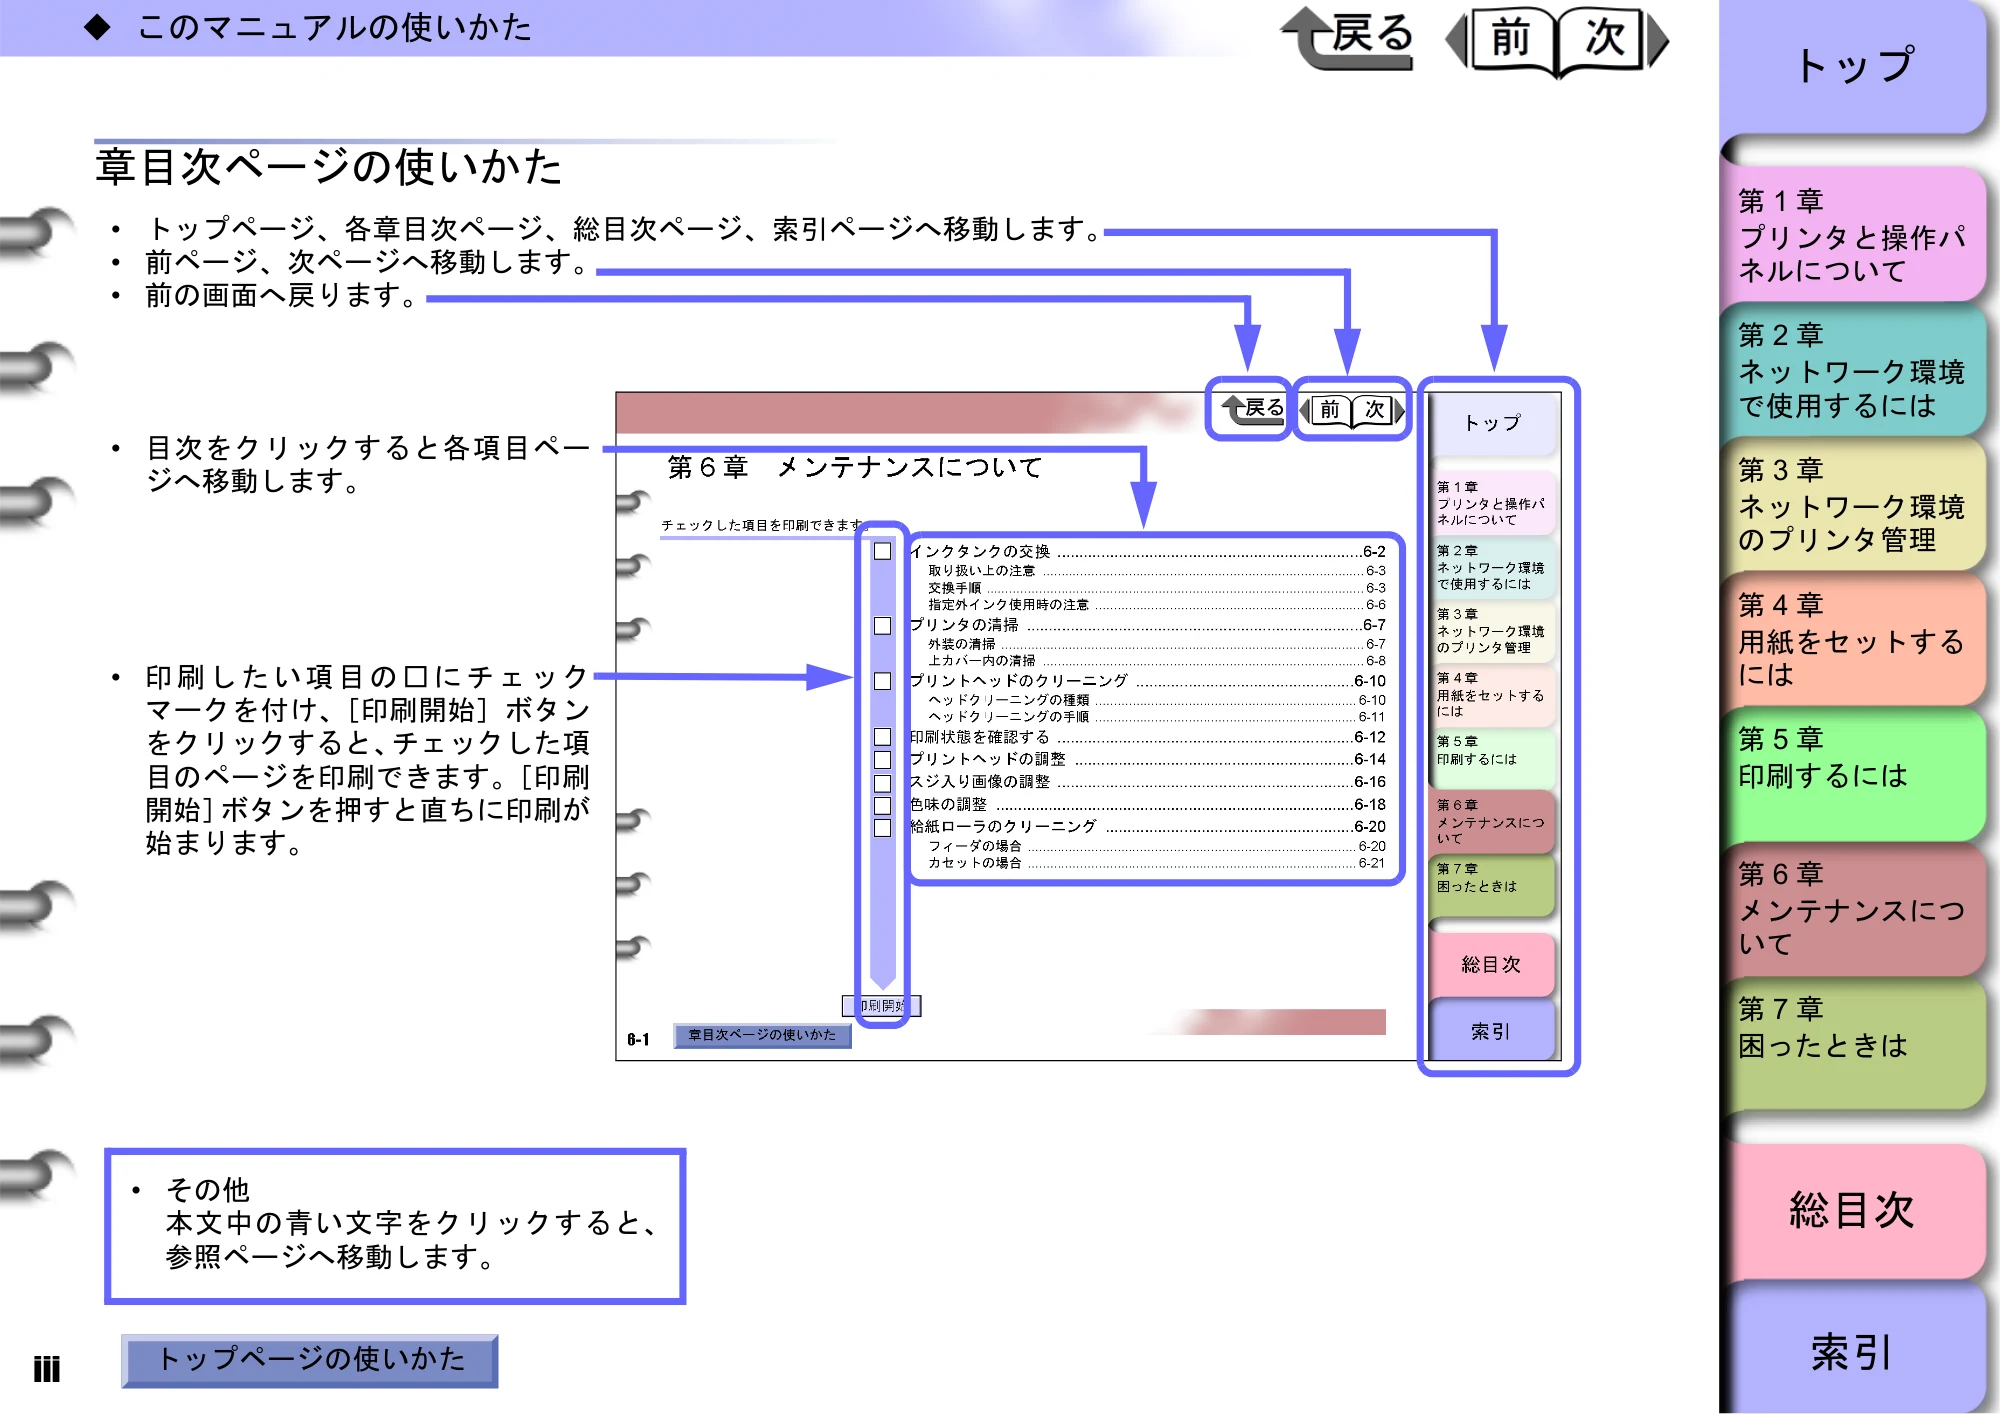
Task: Check the box beside プリンタの清掃
Action: click(882, 626)
